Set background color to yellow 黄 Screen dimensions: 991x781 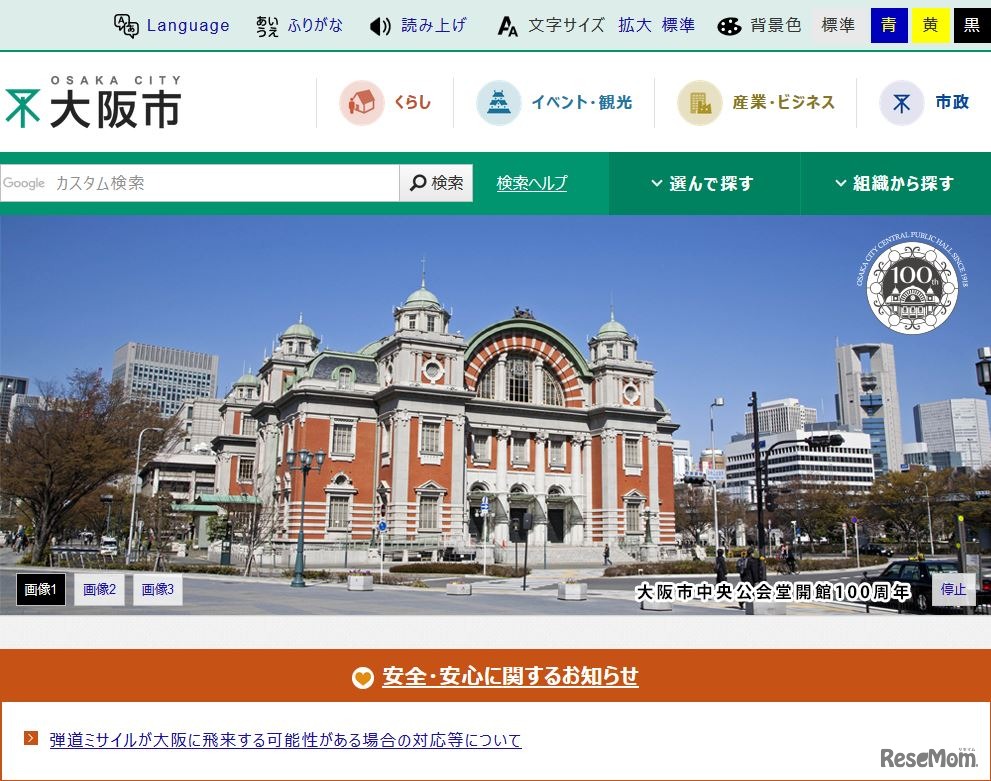click(930, 26)
